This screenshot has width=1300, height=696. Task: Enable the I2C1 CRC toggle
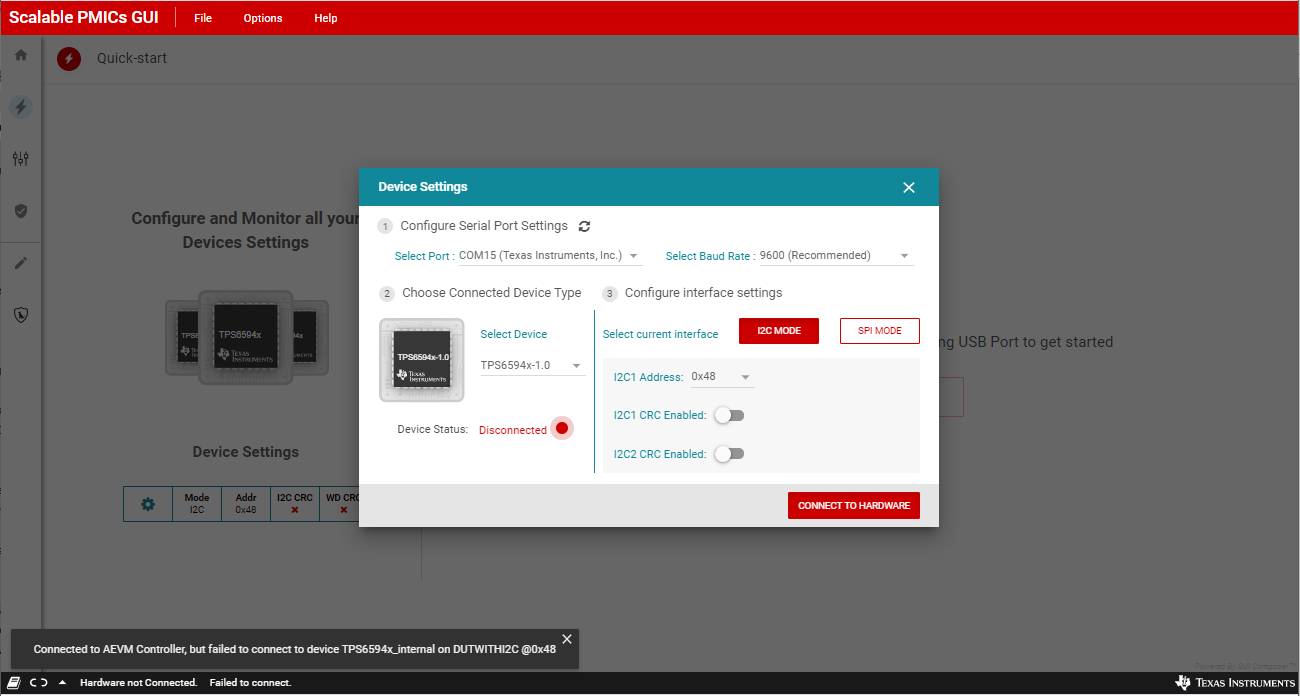pyautogui.click(x=729, y=415)
